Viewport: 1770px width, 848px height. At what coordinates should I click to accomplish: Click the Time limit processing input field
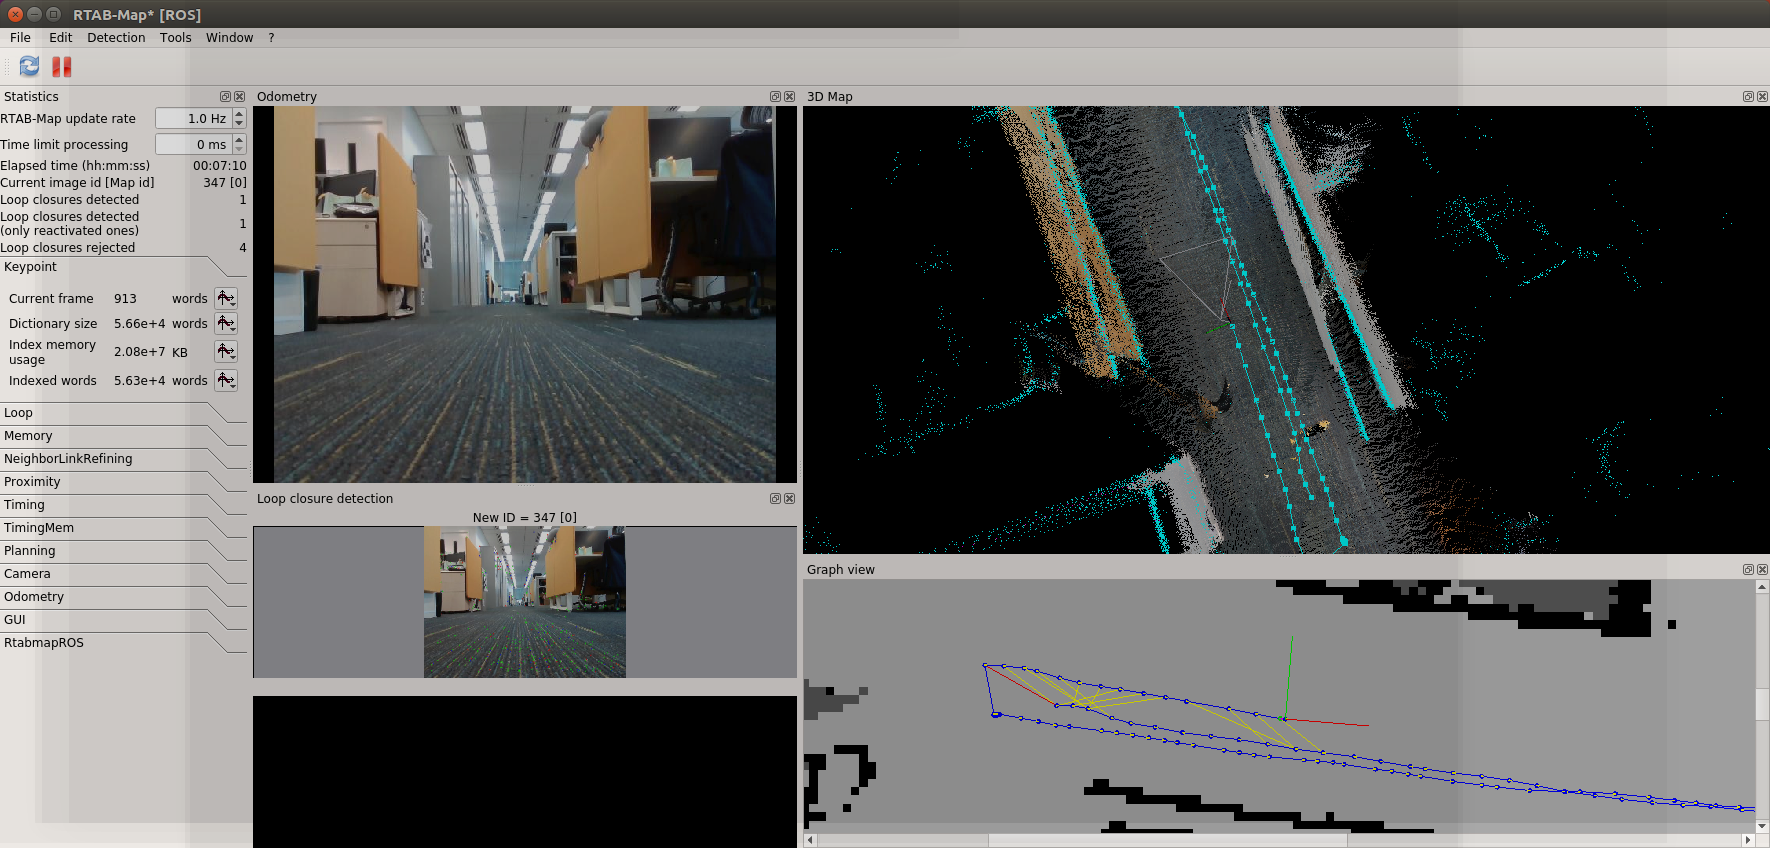coord(193,144)
